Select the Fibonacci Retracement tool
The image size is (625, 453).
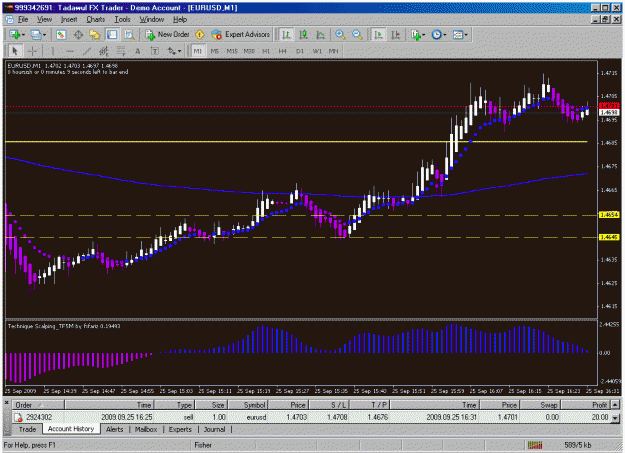[120, 51]
